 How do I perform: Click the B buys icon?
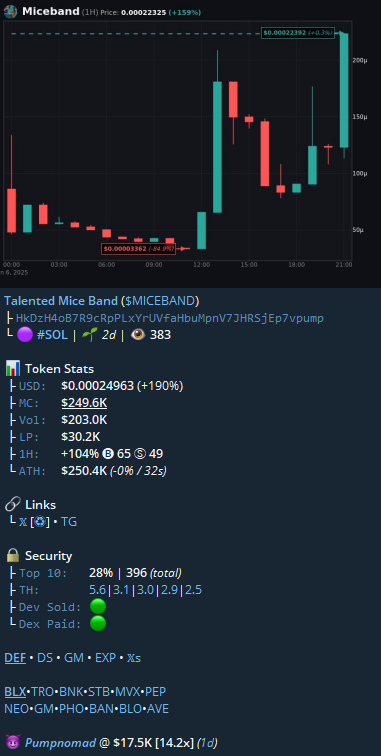[x=107, y=454]
